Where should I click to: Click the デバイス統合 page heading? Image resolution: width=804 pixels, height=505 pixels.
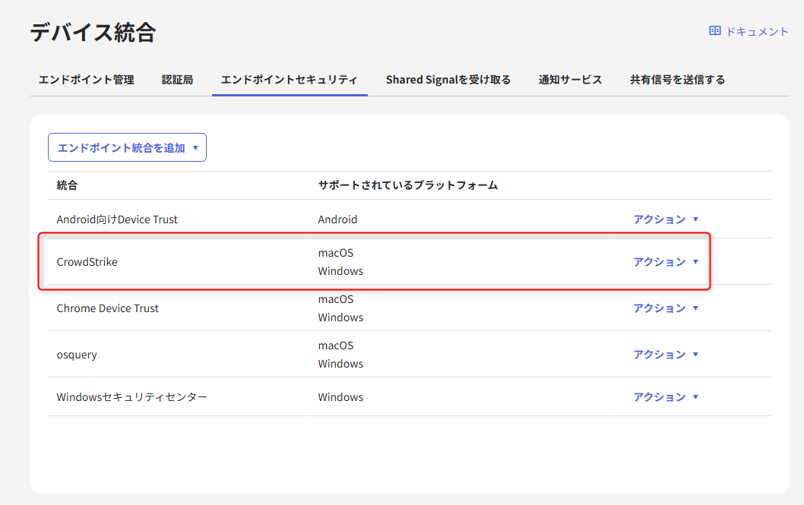coord(93,32)
